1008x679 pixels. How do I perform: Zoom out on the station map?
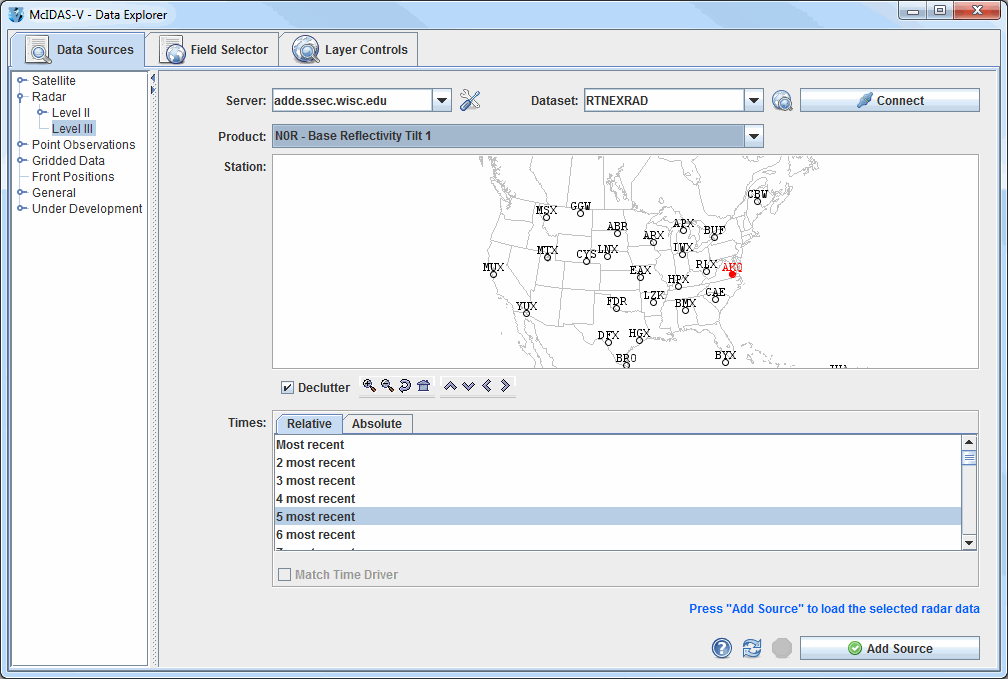point(387,386)
